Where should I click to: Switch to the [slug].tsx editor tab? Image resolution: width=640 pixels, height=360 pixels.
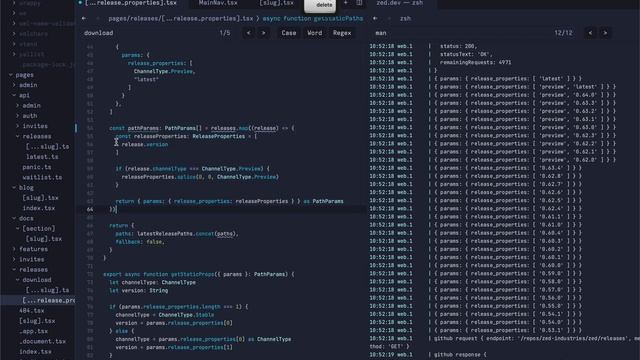[276, 3]
